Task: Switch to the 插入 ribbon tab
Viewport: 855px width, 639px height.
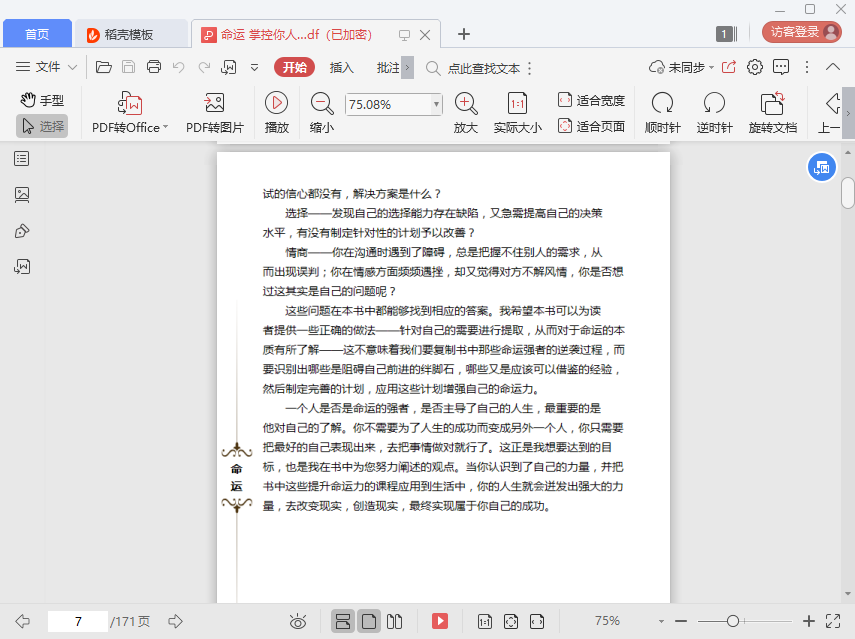Action: click(342, 68)
